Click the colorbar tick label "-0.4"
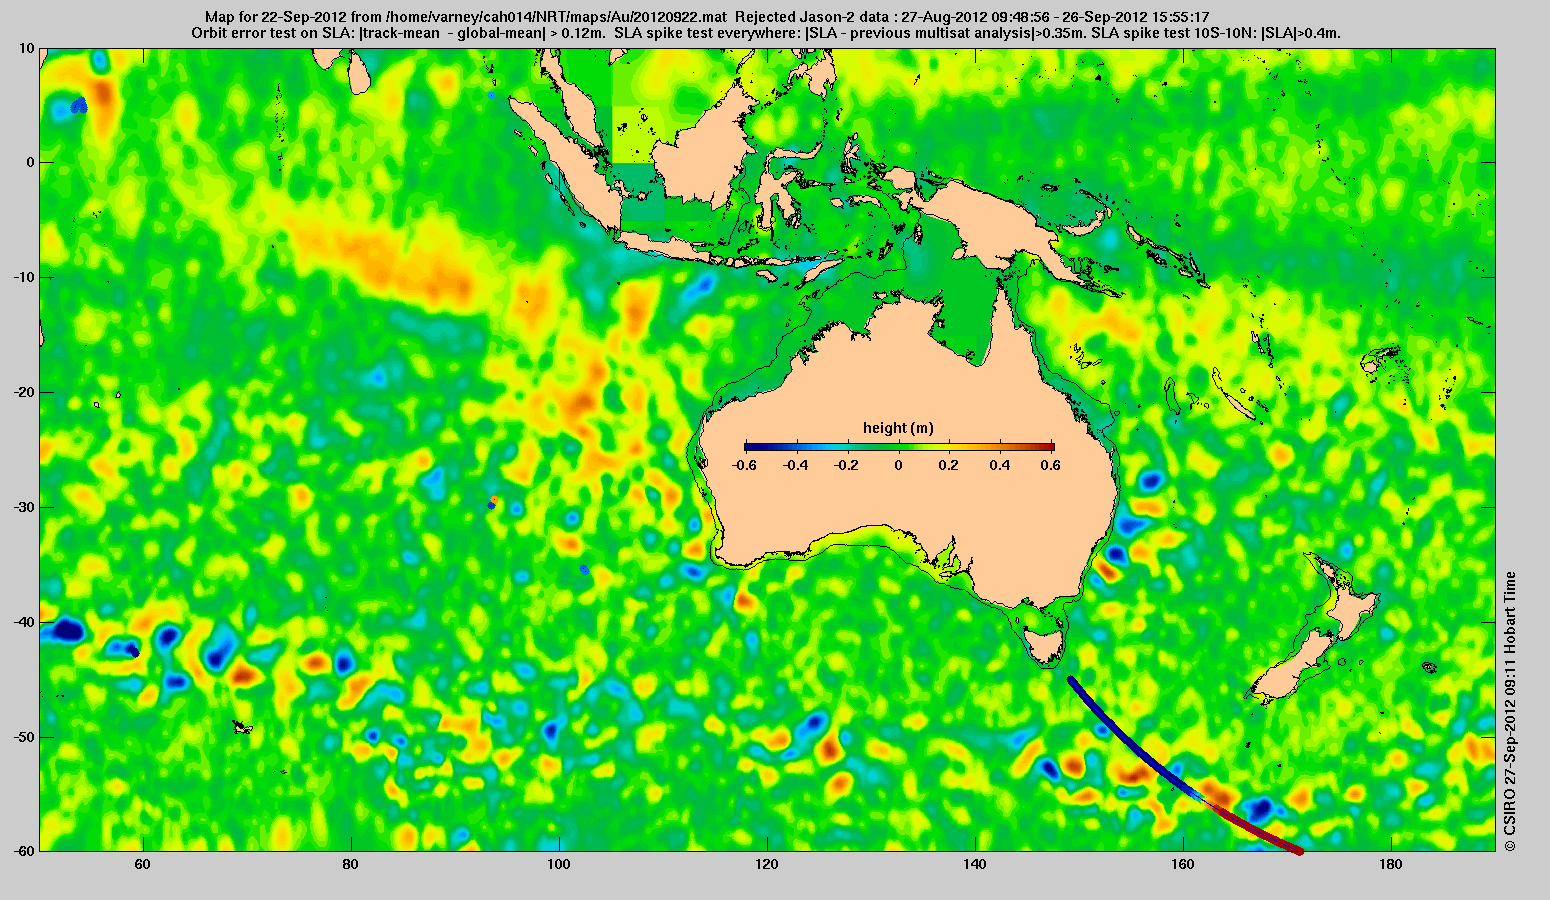 click(x=795, y=465)
